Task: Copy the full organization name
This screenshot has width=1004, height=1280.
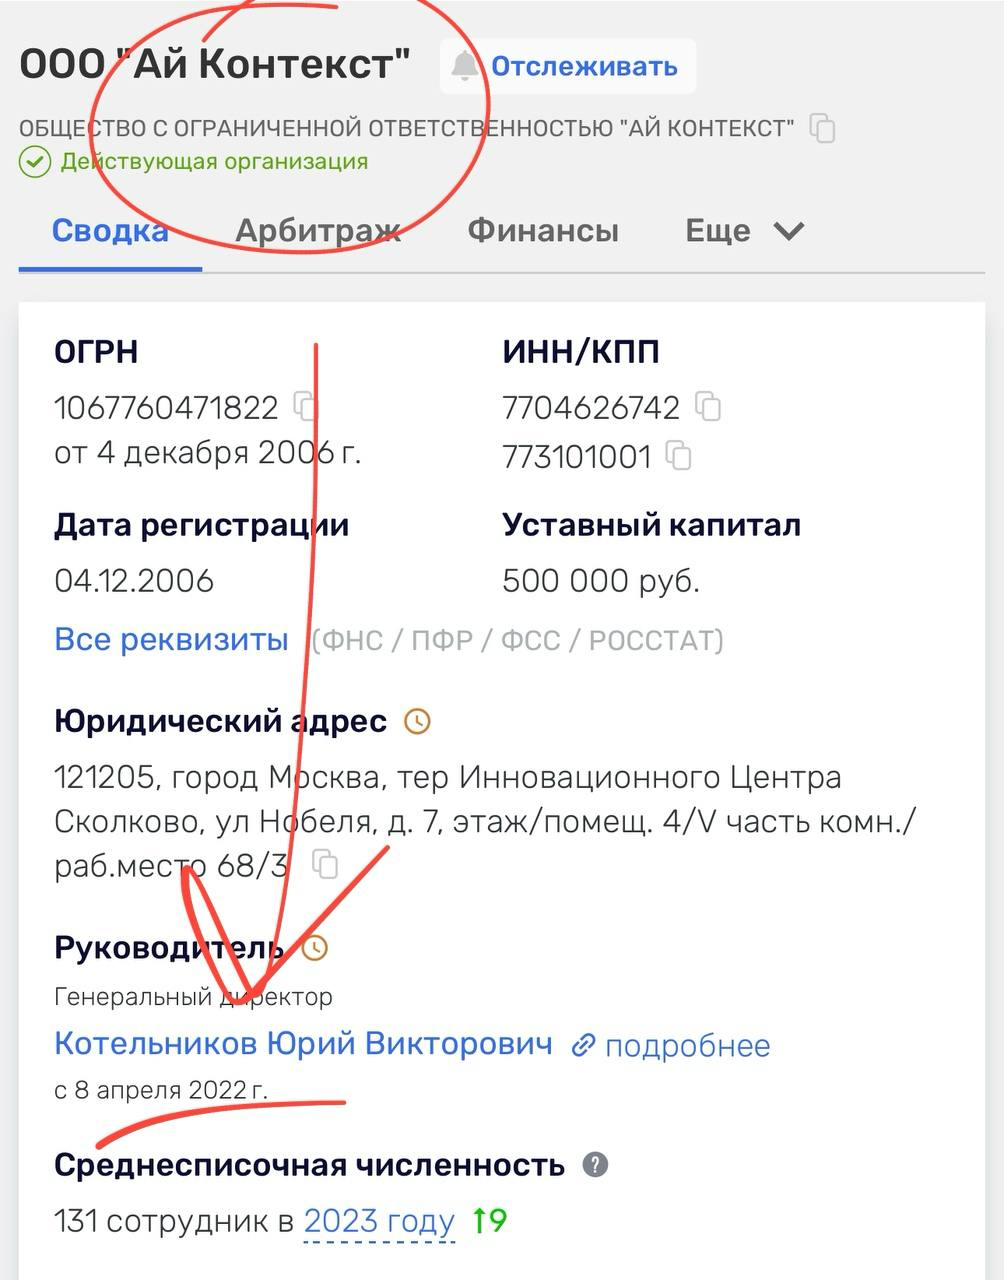Action: pyautogui.click(x=822, y=128)
